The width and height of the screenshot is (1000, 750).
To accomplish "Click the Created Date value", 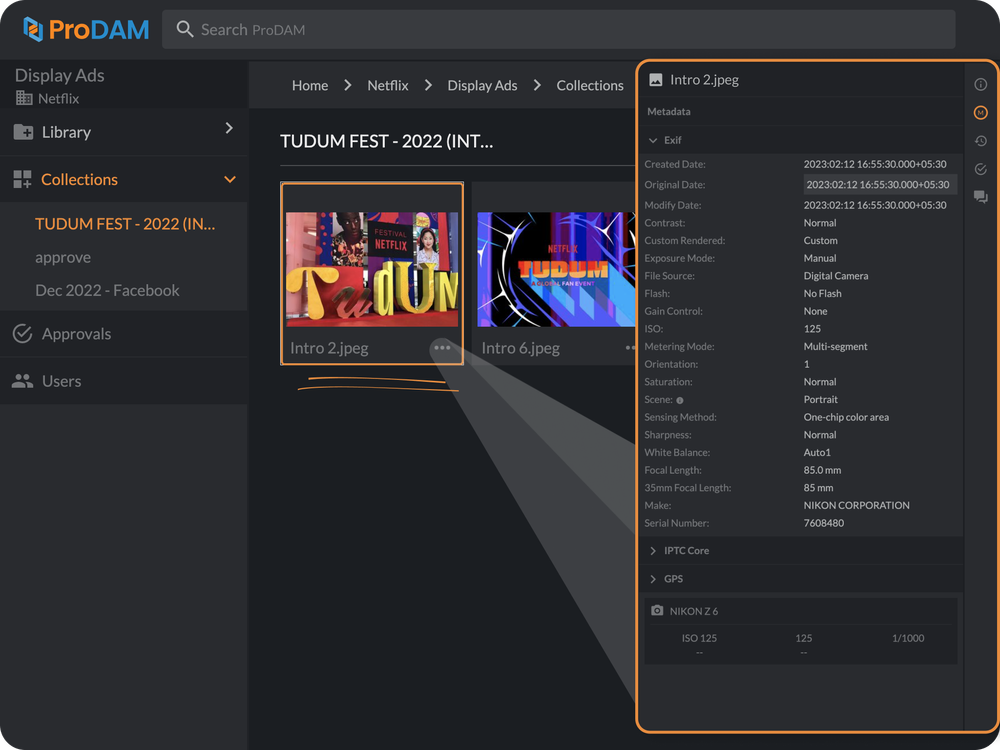I will tap(875, 164).
